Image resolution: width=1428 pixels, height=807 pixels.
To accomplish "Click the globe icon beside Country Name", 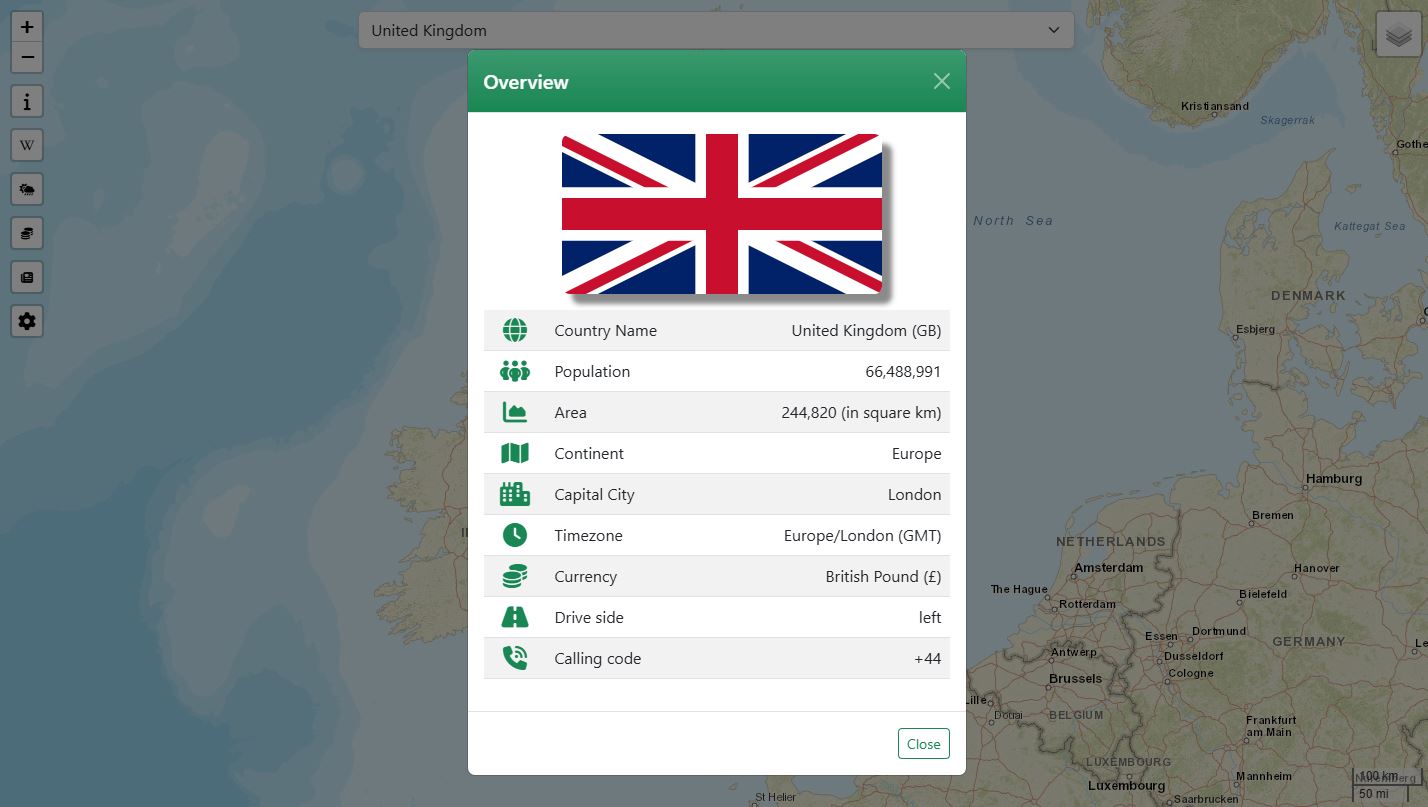I will pos(515,330).
